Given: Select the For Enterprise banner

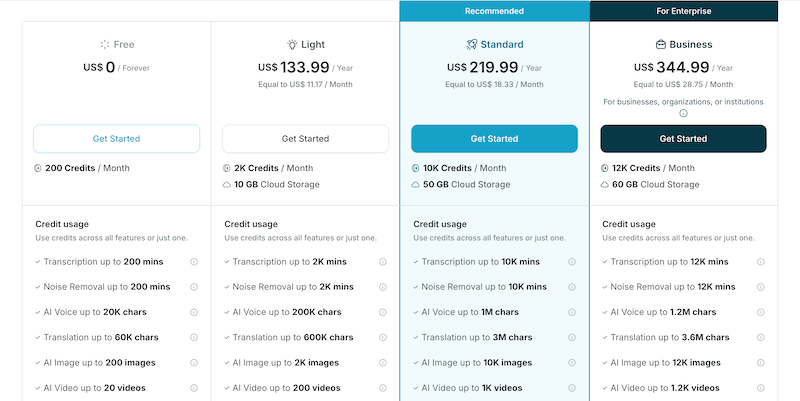Looking at the screenshot, I should [684, 11].
